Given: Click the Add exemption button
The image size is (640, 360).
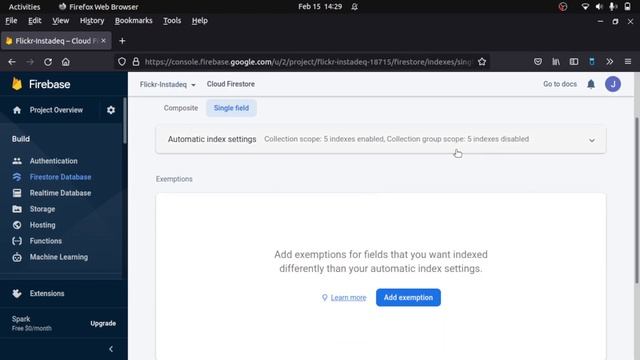Looking at the screenshot, I should click(408, 298).
